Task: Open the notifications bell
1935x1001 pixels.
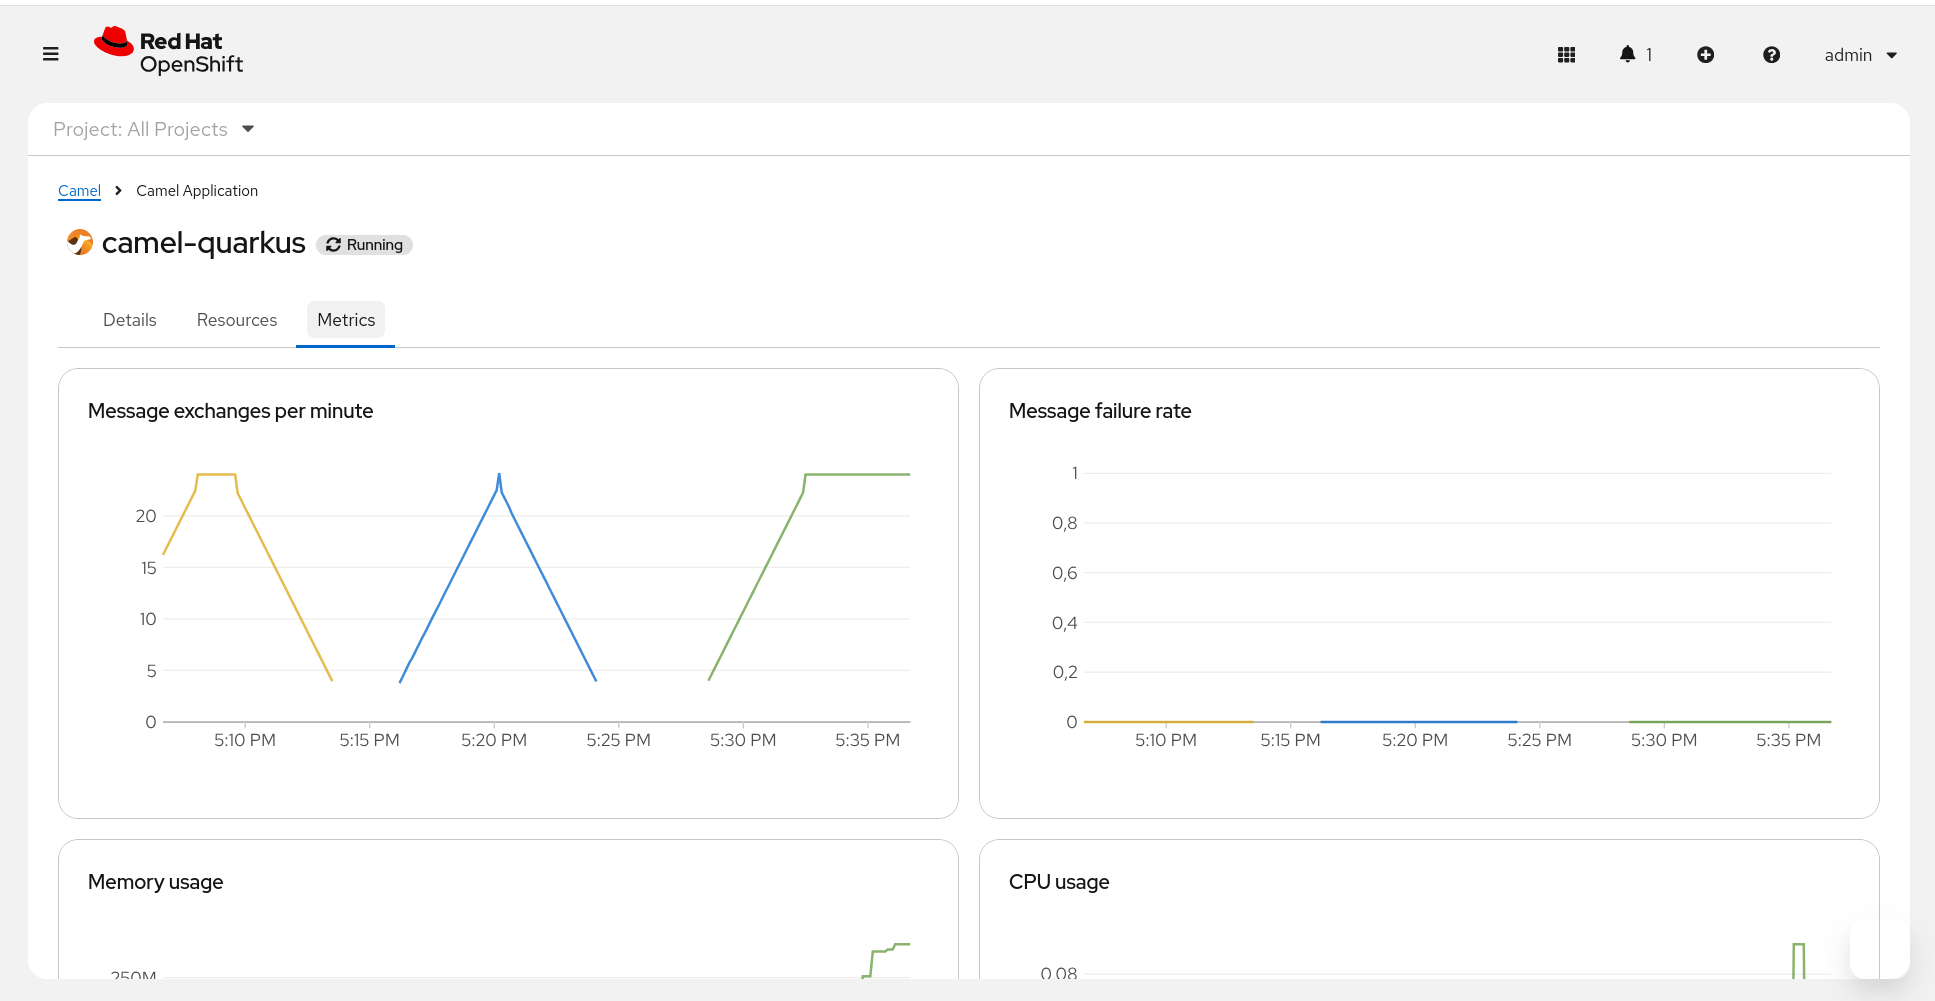Action: pyautogui.click(x=1627, y=54)
